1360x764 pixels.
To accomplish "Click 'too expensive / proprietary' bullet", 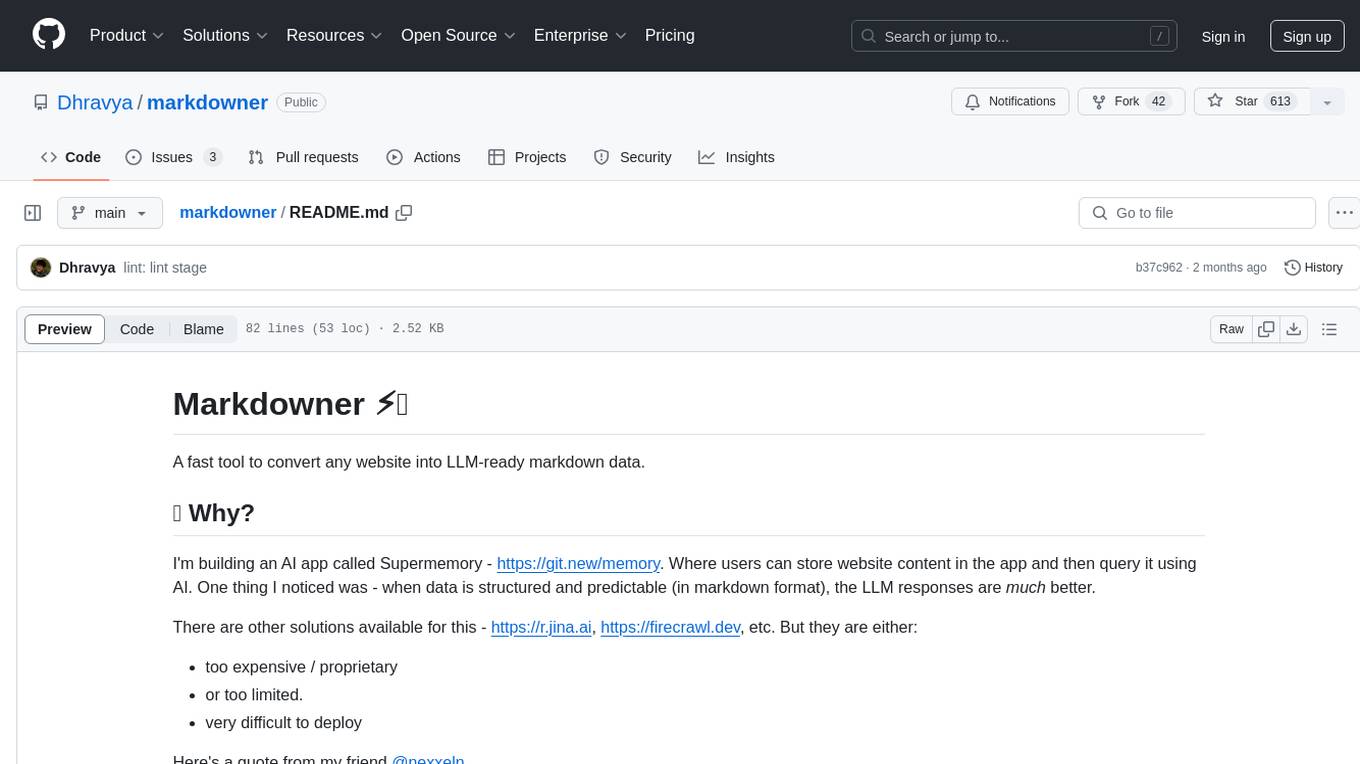I will (x=301, y=667).
